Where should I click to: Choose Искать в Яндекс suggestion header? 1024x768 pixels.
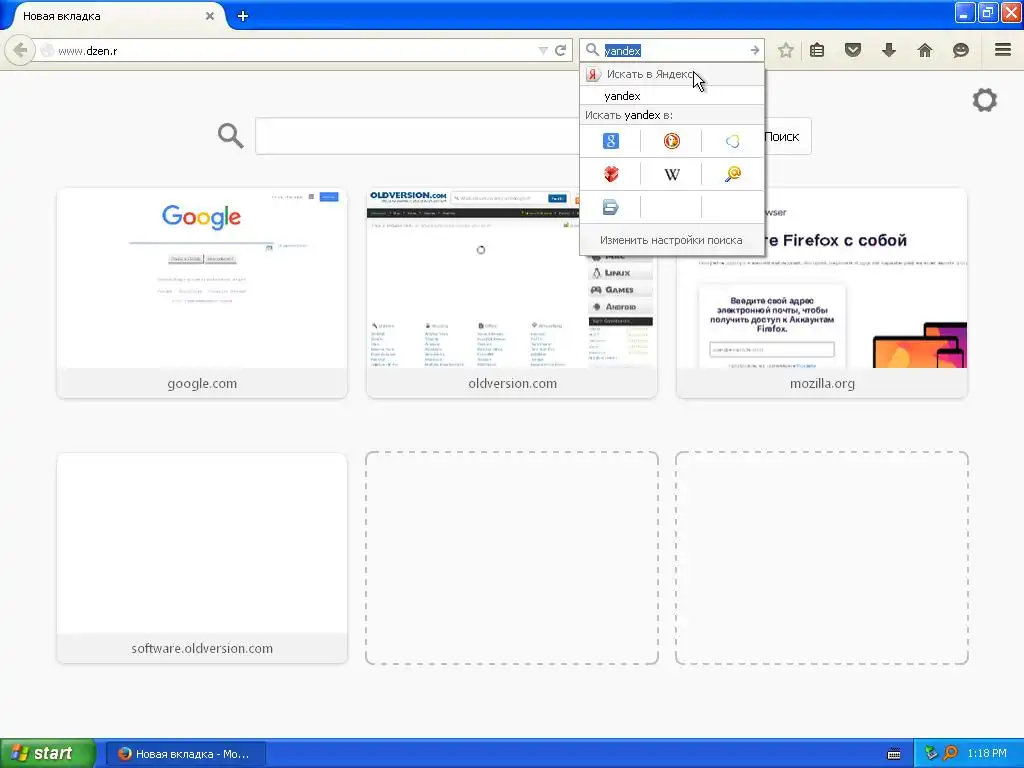click(x=672, y=74)
